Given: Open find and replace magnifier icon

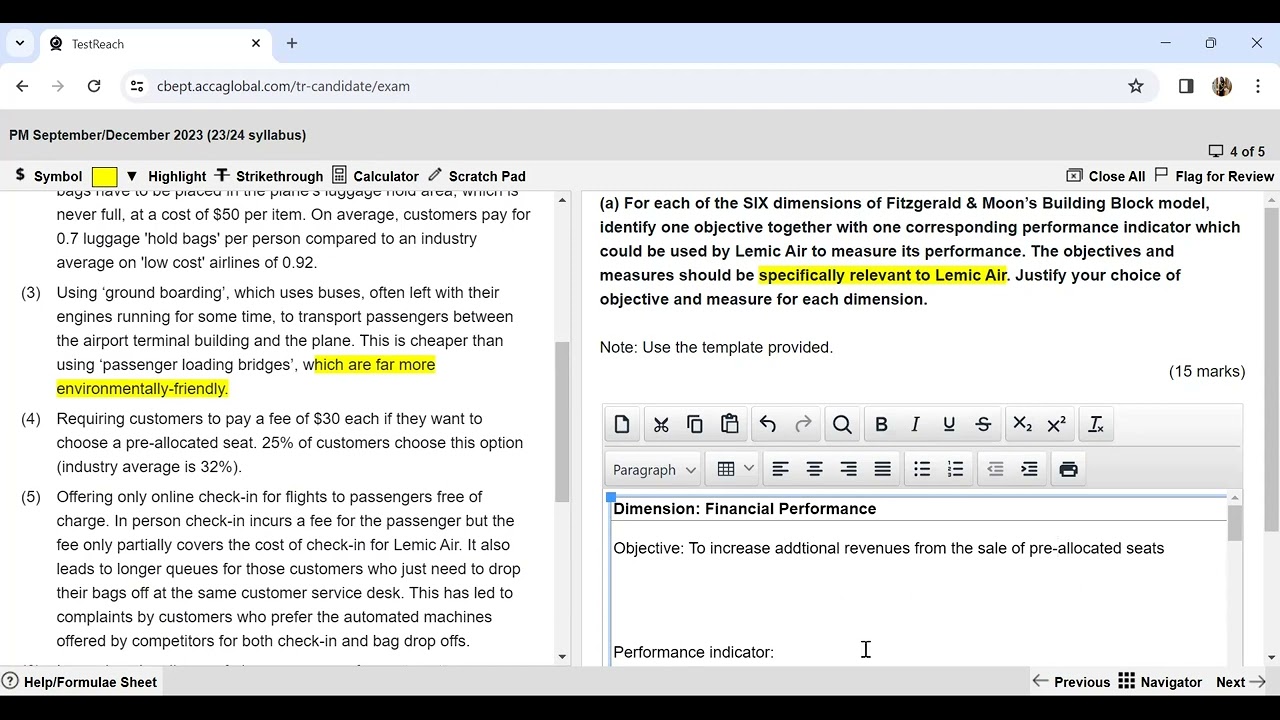Looking at the screenshot, I should 842,424.
